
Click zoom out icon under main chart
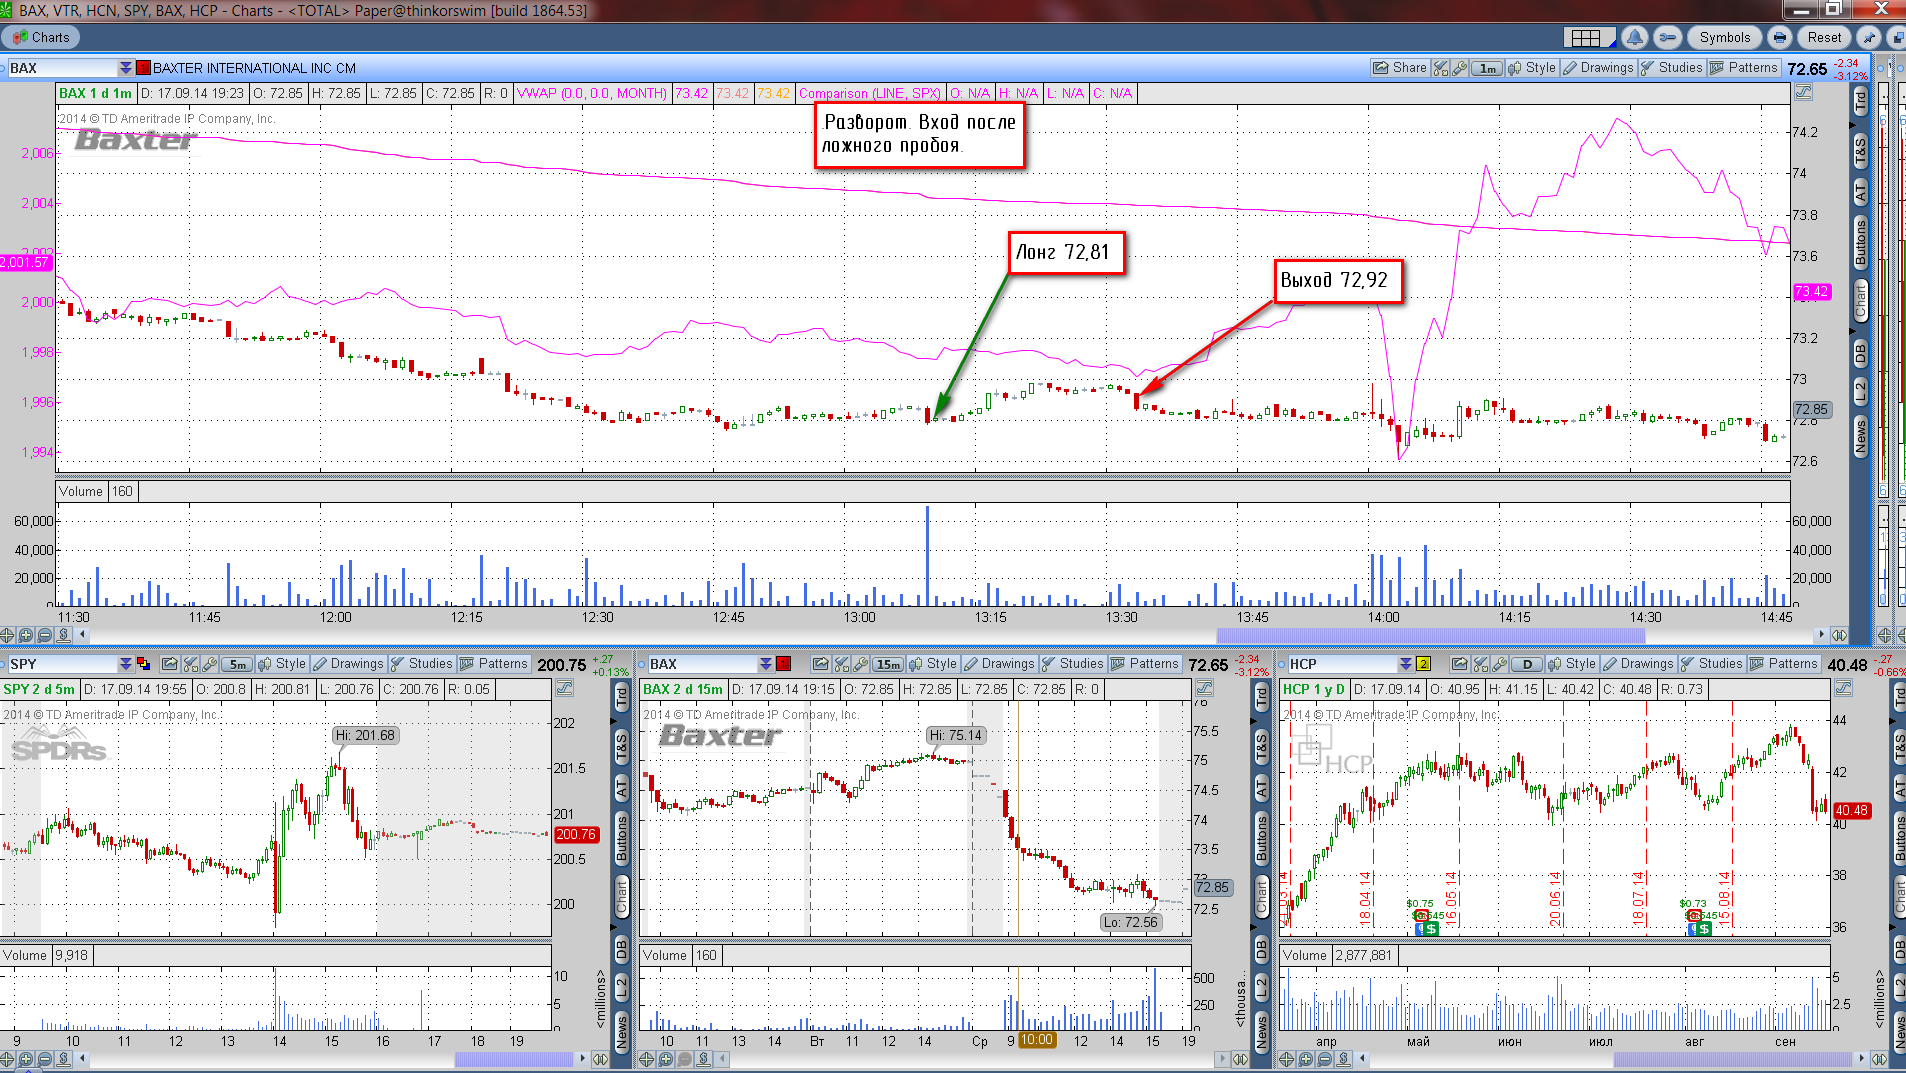tap(45, 635)
